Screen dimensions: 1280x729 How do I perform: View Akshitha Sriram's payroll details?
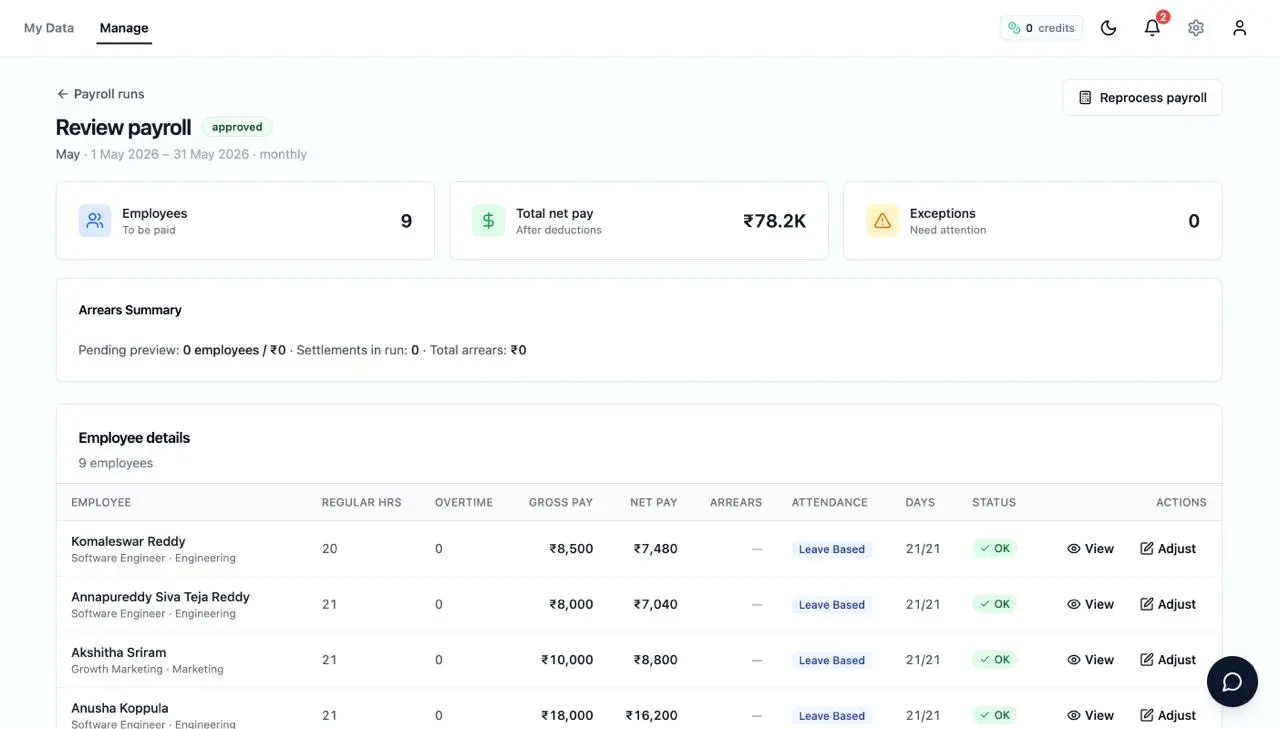tap(1090, 660)
